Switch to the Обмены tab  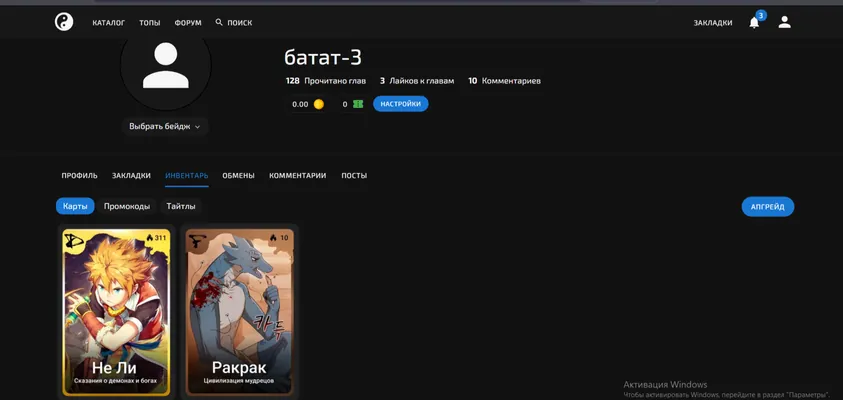click(238, 175)
